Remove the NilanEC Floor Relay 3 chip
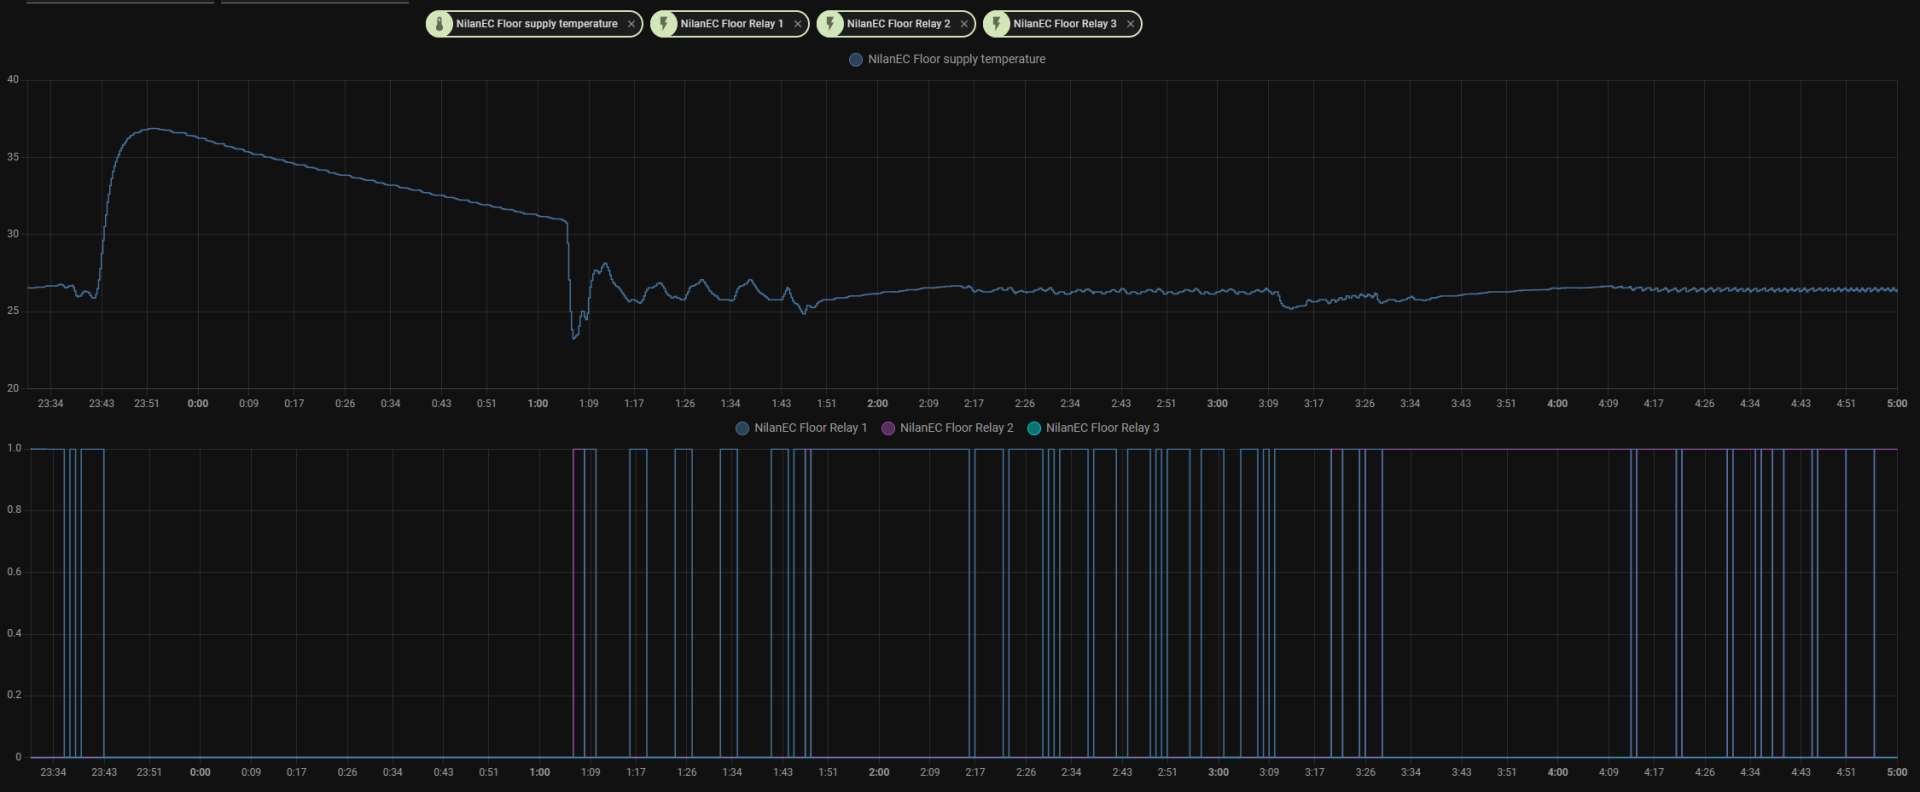 [1130, 24]
